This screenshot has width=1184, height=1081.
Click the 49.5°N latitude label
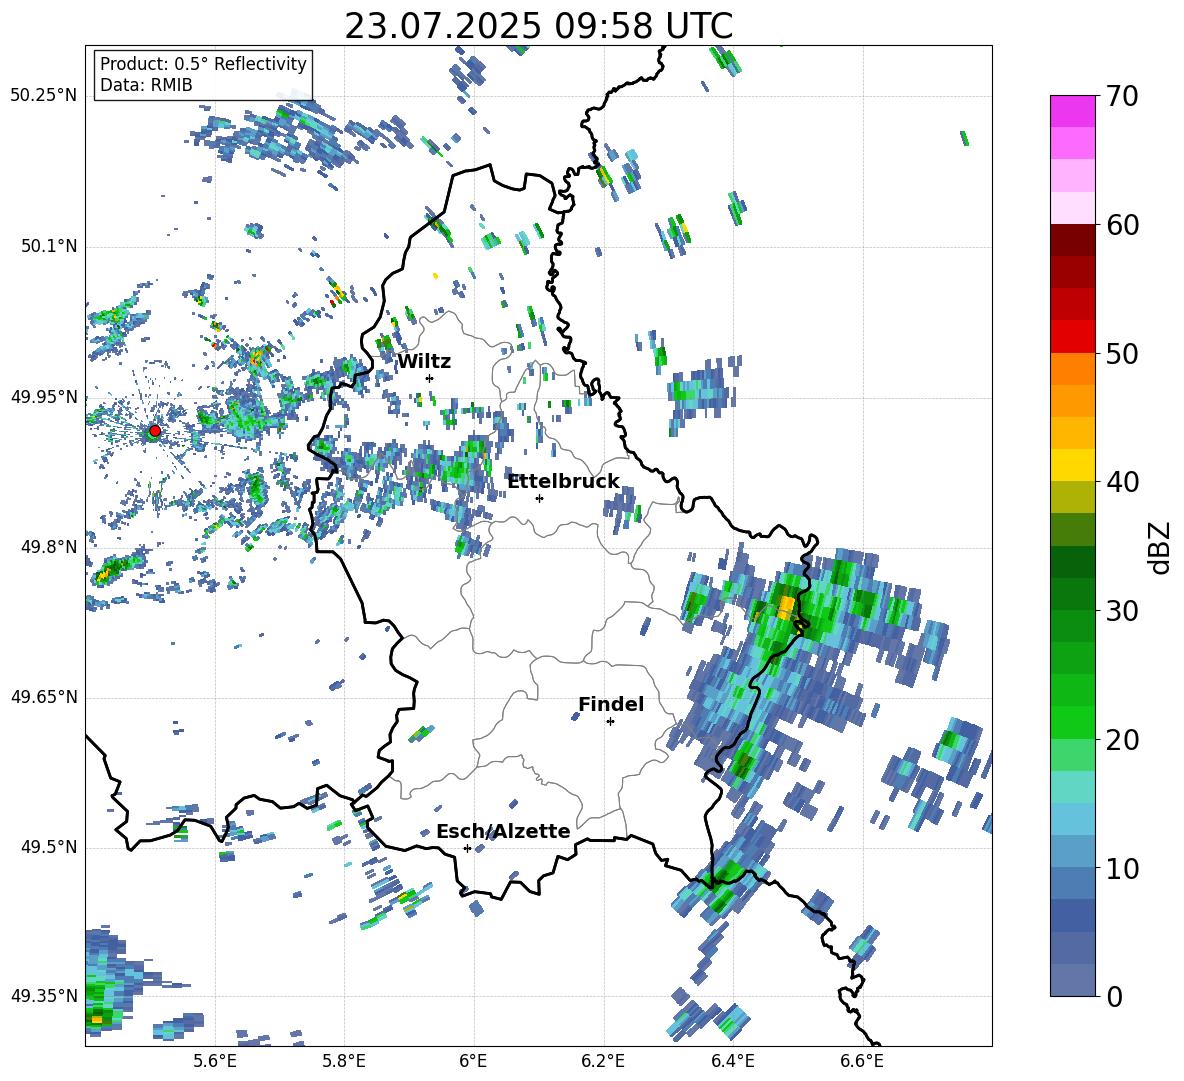coord(48,847)
